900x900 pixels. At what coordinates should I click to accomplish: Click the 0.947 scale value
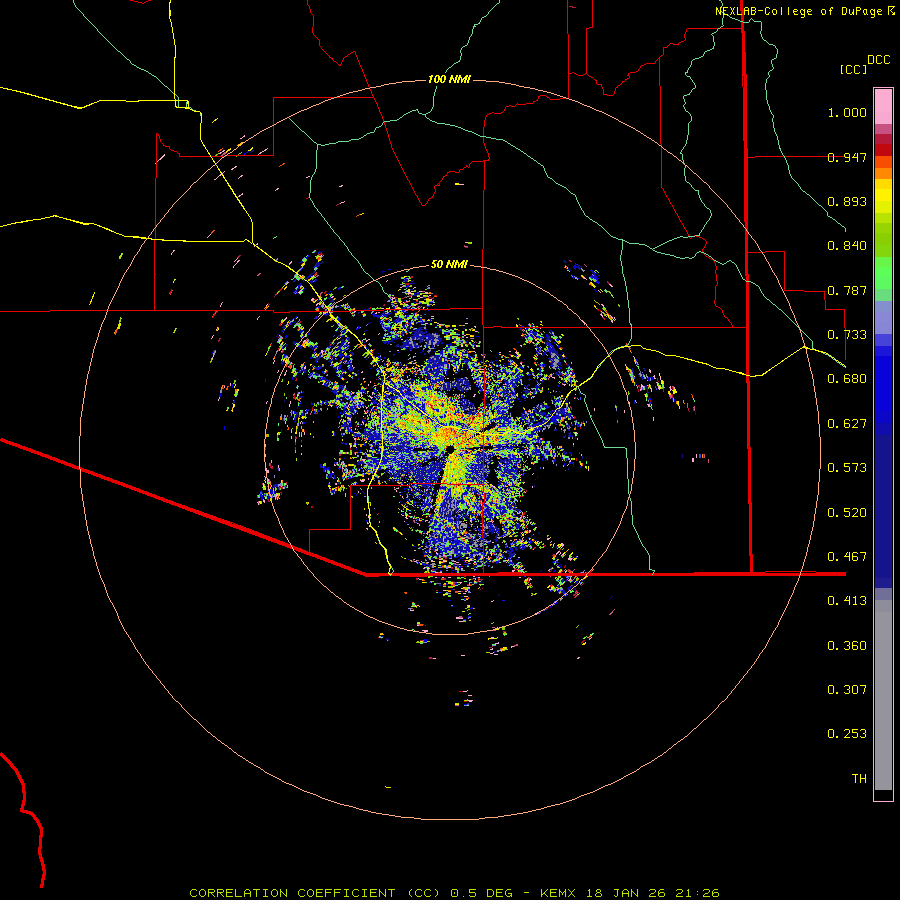(847, 157)
